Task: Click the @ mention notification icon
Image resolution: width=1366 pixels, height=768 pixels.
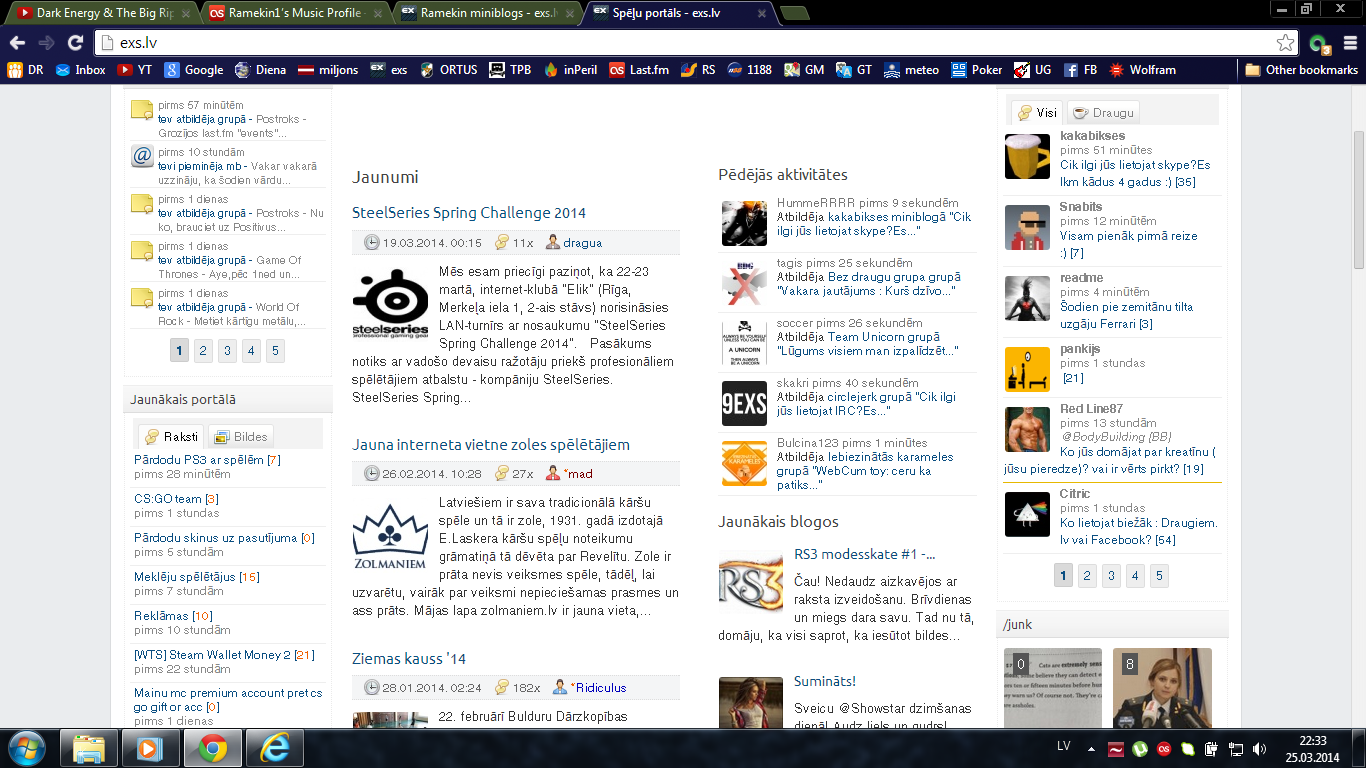Action: (142, 157)
